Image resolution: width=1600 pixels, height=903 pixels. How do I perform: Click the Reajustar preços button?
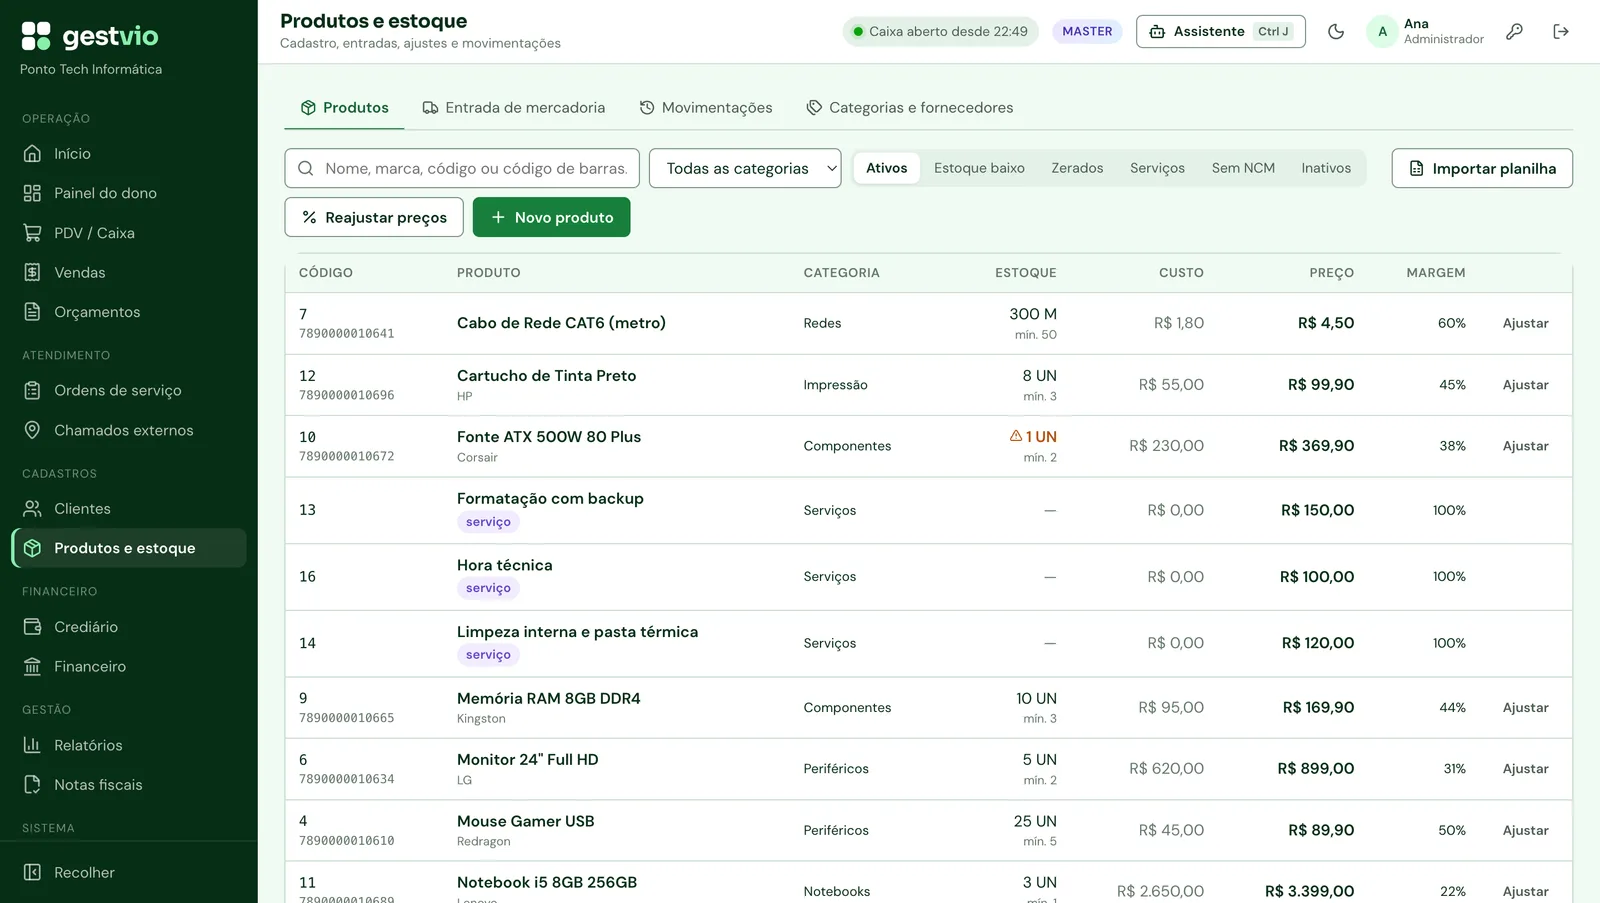pyautogui.click(x=374, y=217)
